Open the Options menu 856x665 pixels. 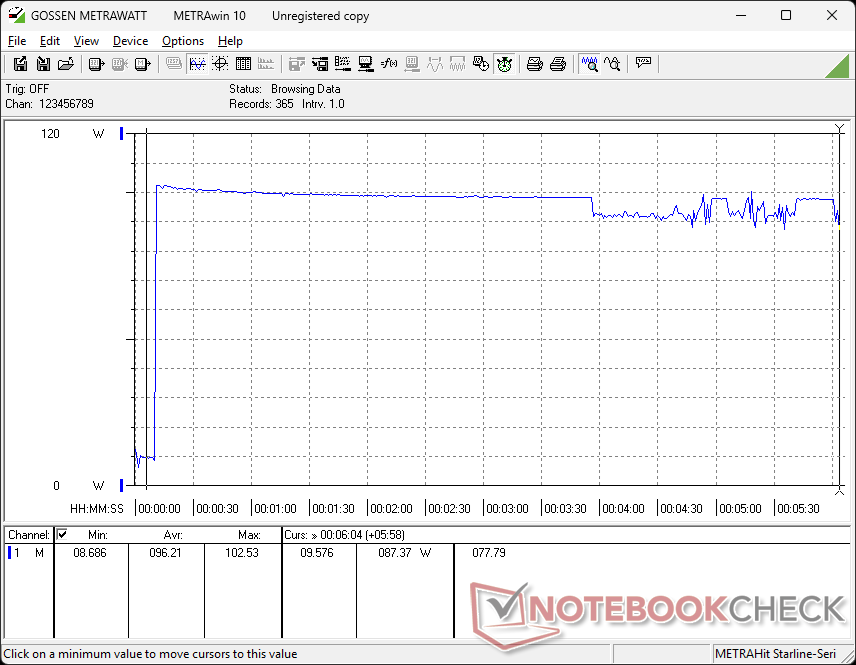[x=182, y=41]
